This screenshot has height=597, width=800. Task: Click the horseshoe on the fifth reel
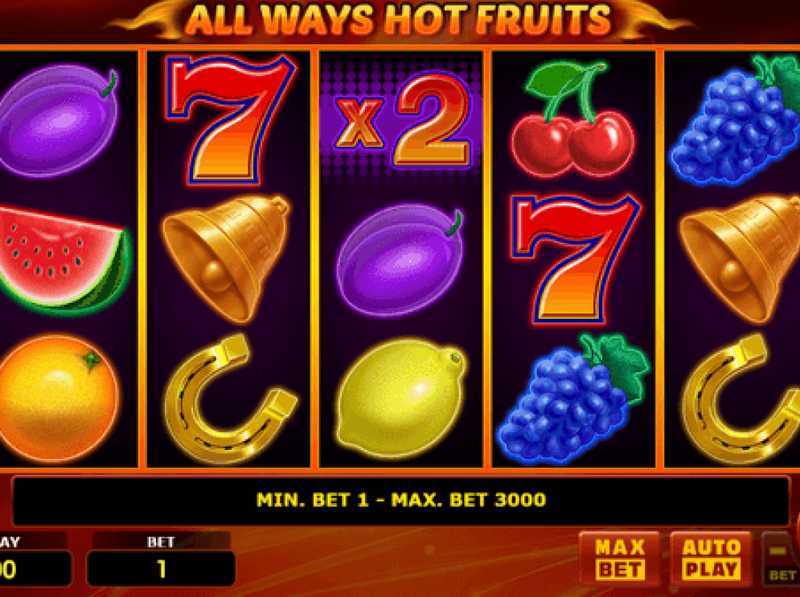point(741,399)
